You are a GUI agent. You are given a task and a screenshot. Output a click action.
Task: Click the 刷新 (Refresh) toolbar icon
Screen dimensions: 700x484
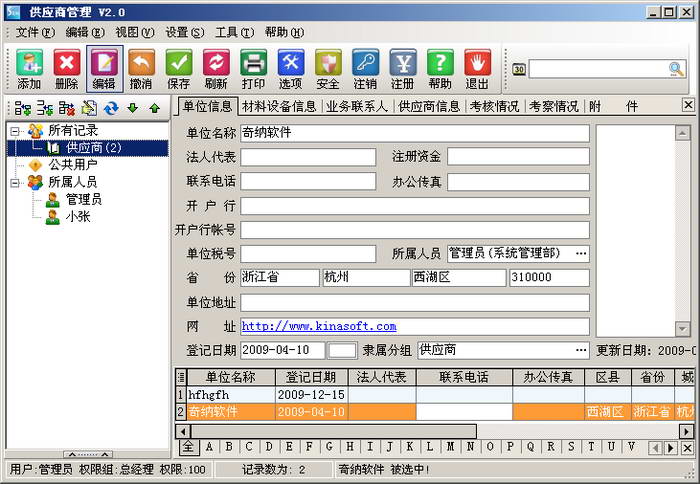click(x=216, y=69)
